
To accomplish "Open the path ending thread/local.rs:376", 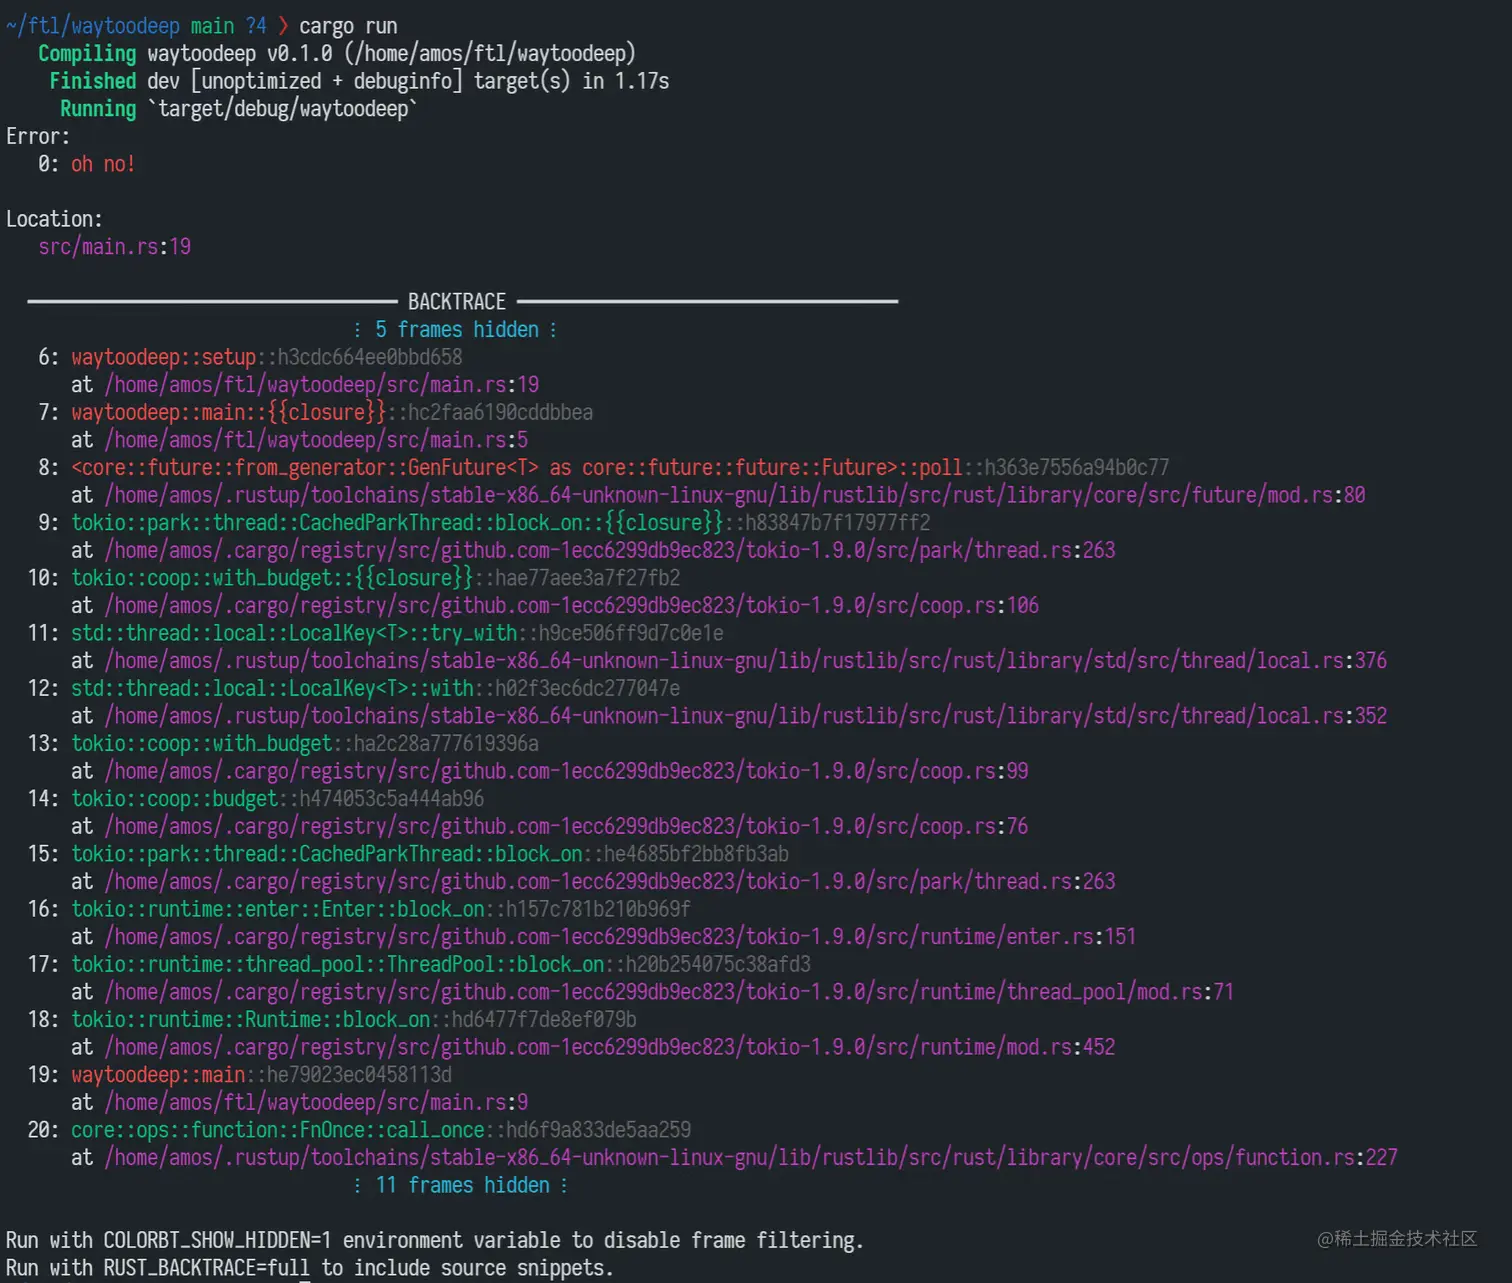I will pyautogui.click(x=746, y=661).
